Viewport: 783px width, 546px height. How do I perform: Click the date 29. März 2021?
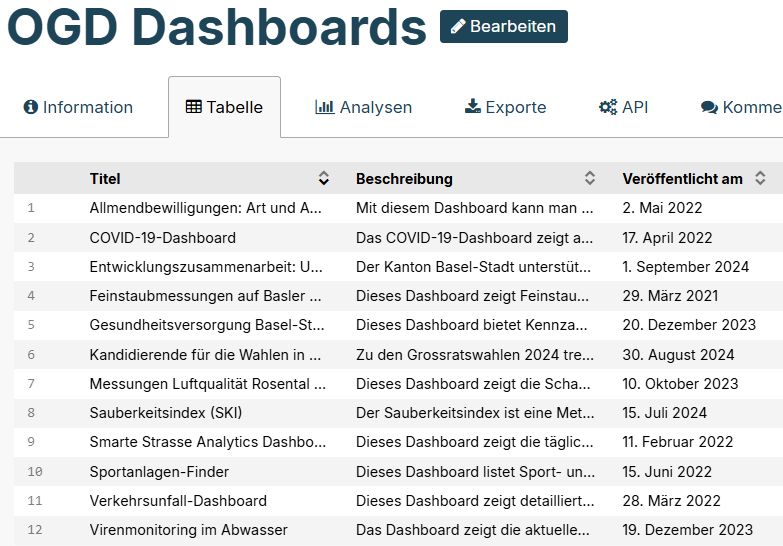click(671, 296)
